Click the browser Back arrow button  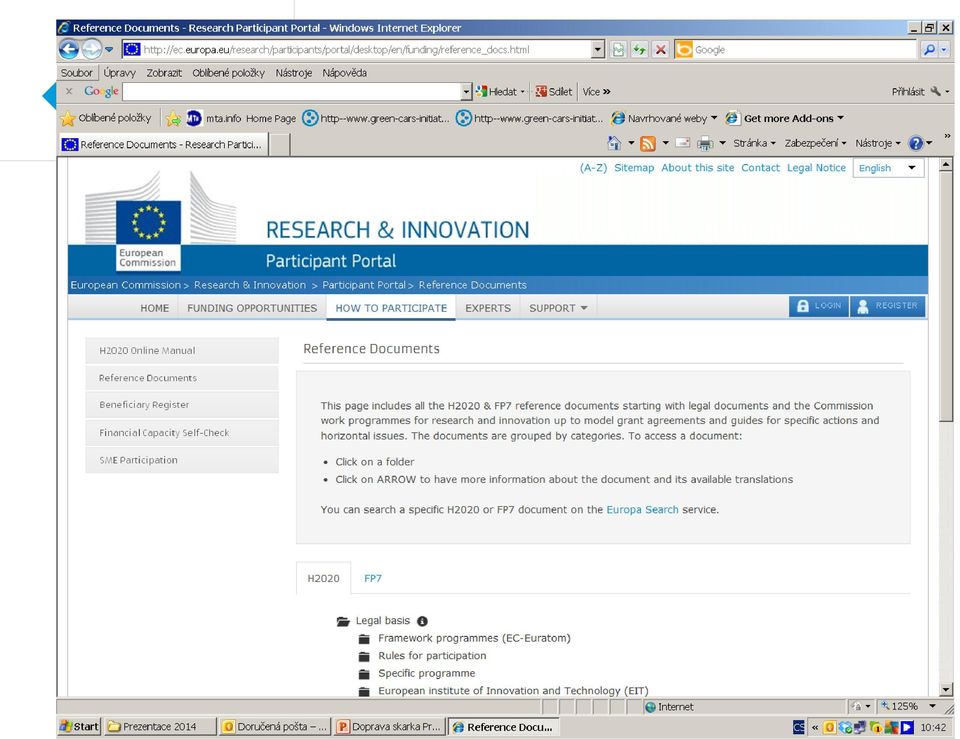69,49
